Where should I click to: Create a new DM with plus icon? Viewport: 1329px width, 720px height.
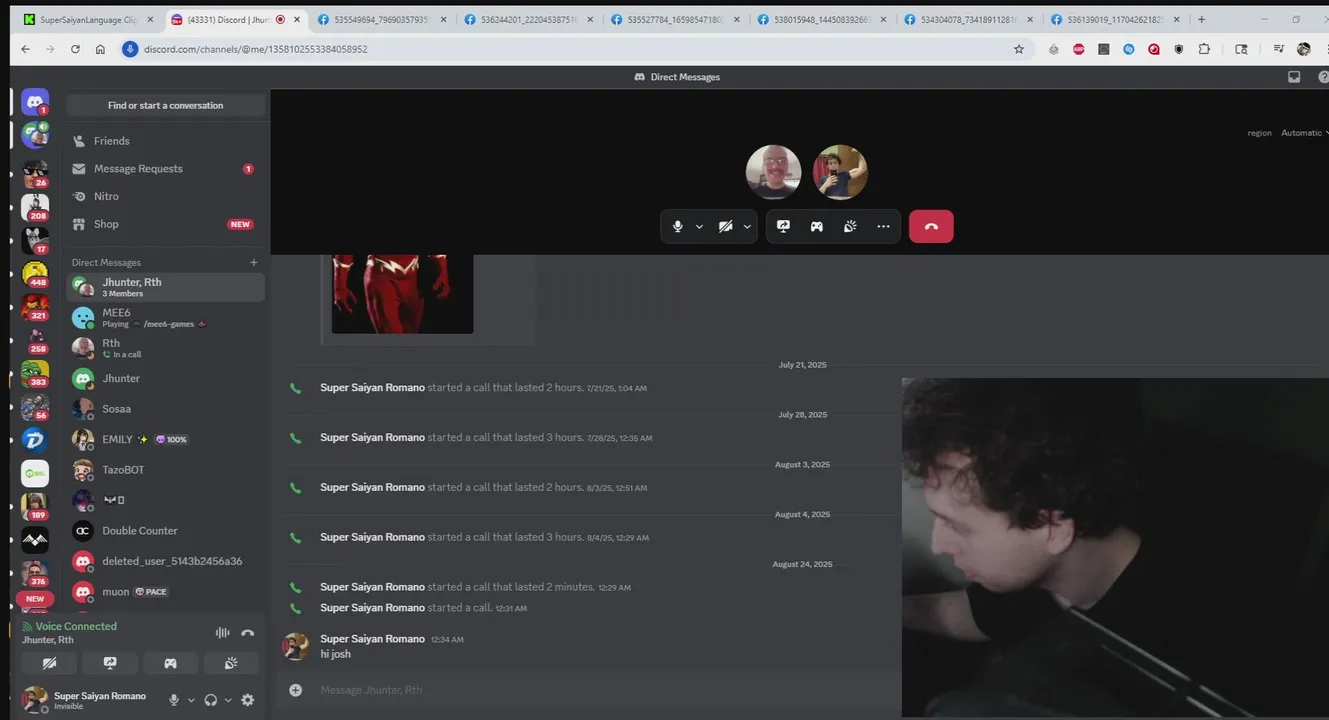tap(254, 262)
